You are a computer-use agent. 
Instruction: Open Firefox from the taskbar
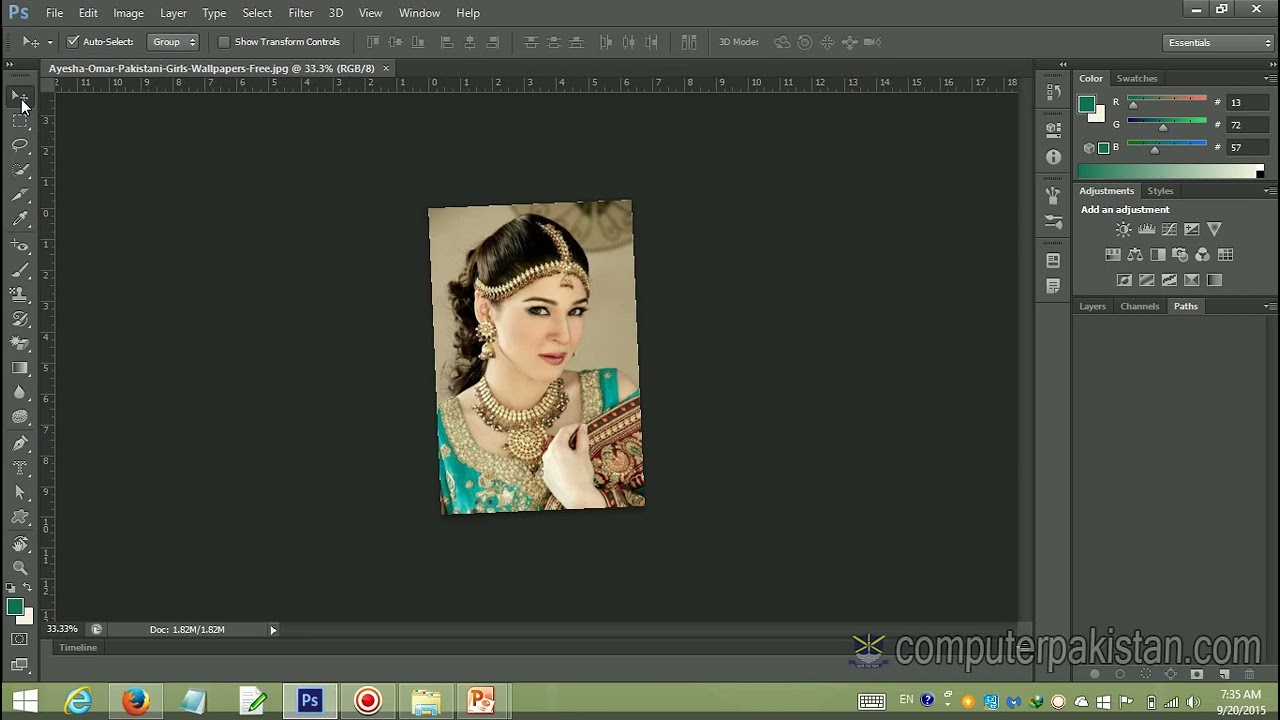[135, 701]
